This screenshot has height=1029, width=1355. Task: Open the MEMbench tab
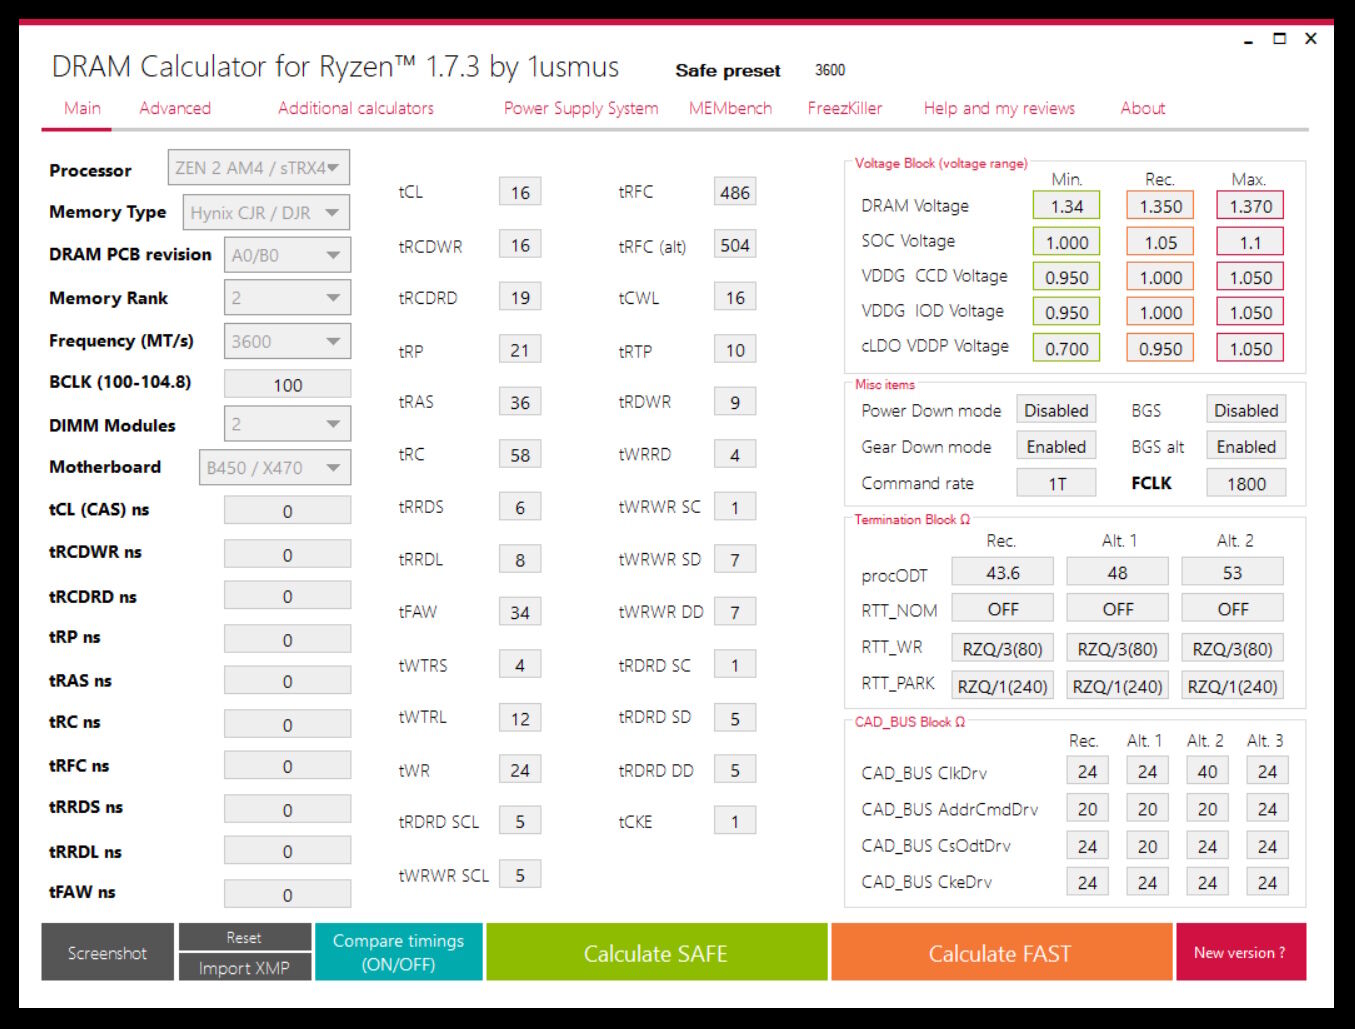point(730,108)
